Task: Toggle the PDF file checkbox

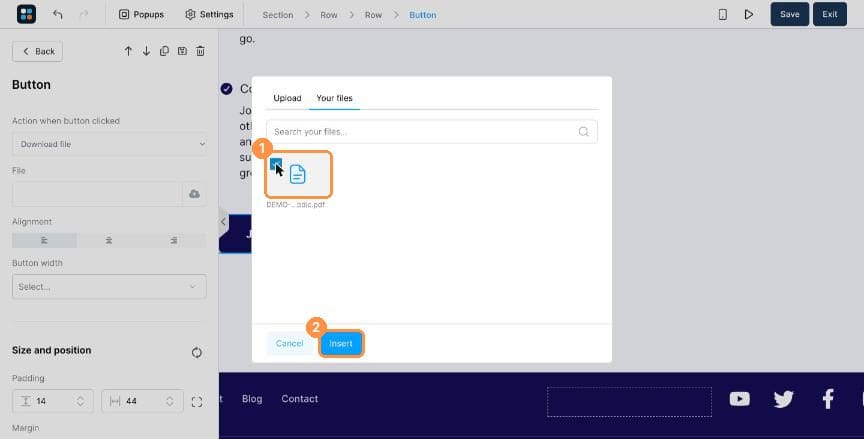Action: (276, 164)
